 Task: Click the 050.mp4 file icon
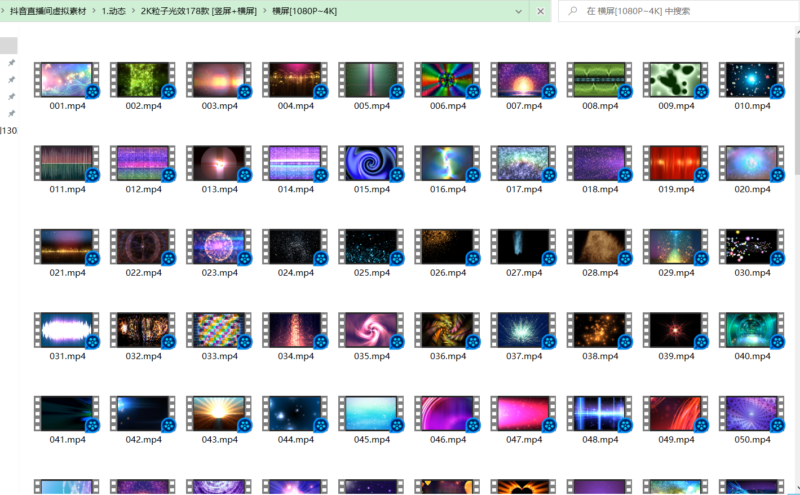click(x=750, y=412)
